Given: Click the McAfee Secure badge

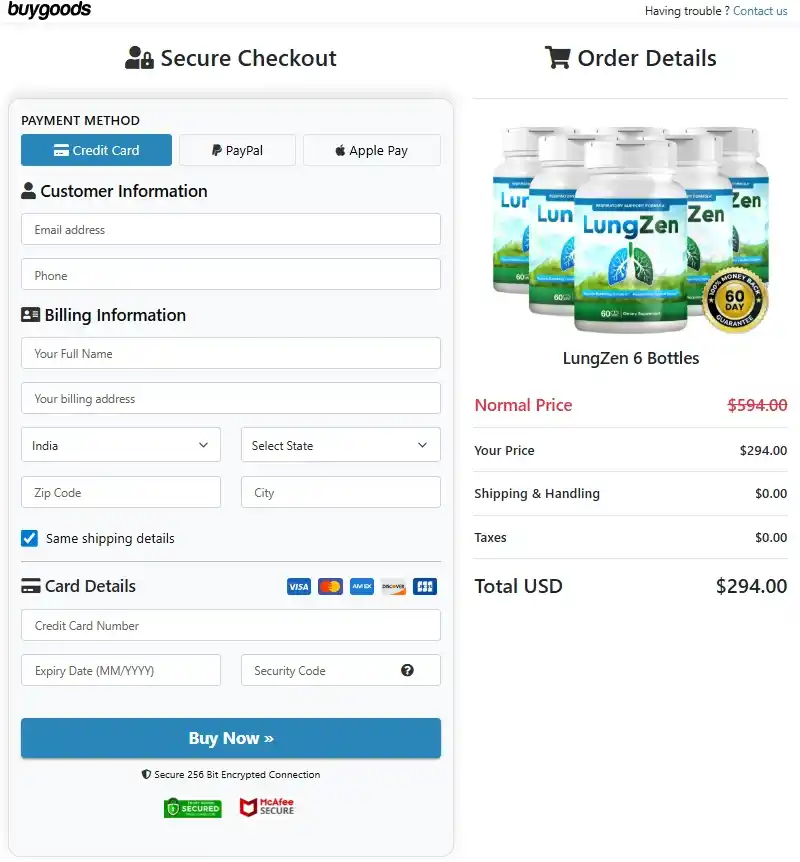Looking at the screenshot, I should 267,807.
